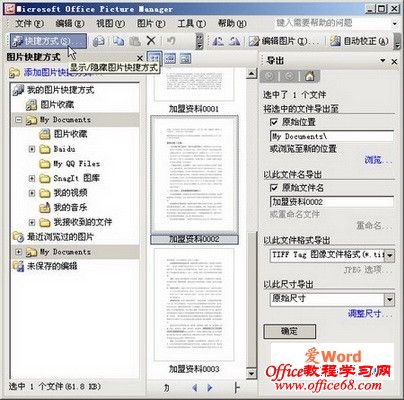Expand the My Documents node under recently browsed
Screen dimensions: 404x400
click(18, 252)
